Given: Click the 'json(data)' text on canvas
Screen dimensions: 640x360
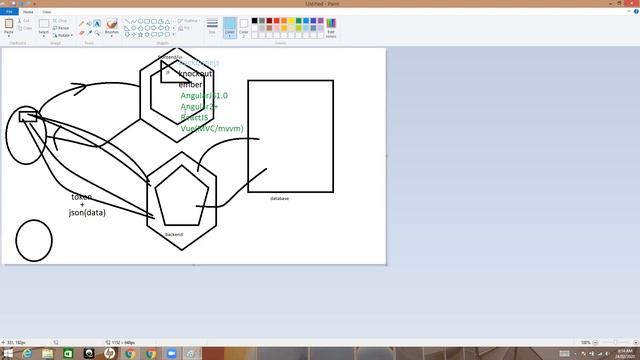Looking at the screenshot, I should (87, 213).
